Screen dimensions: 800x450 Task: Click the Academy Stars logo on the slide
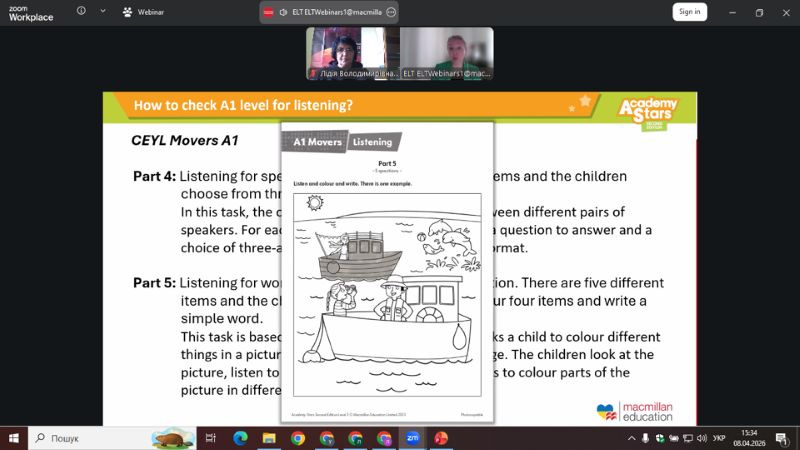[x=648, y=113]
